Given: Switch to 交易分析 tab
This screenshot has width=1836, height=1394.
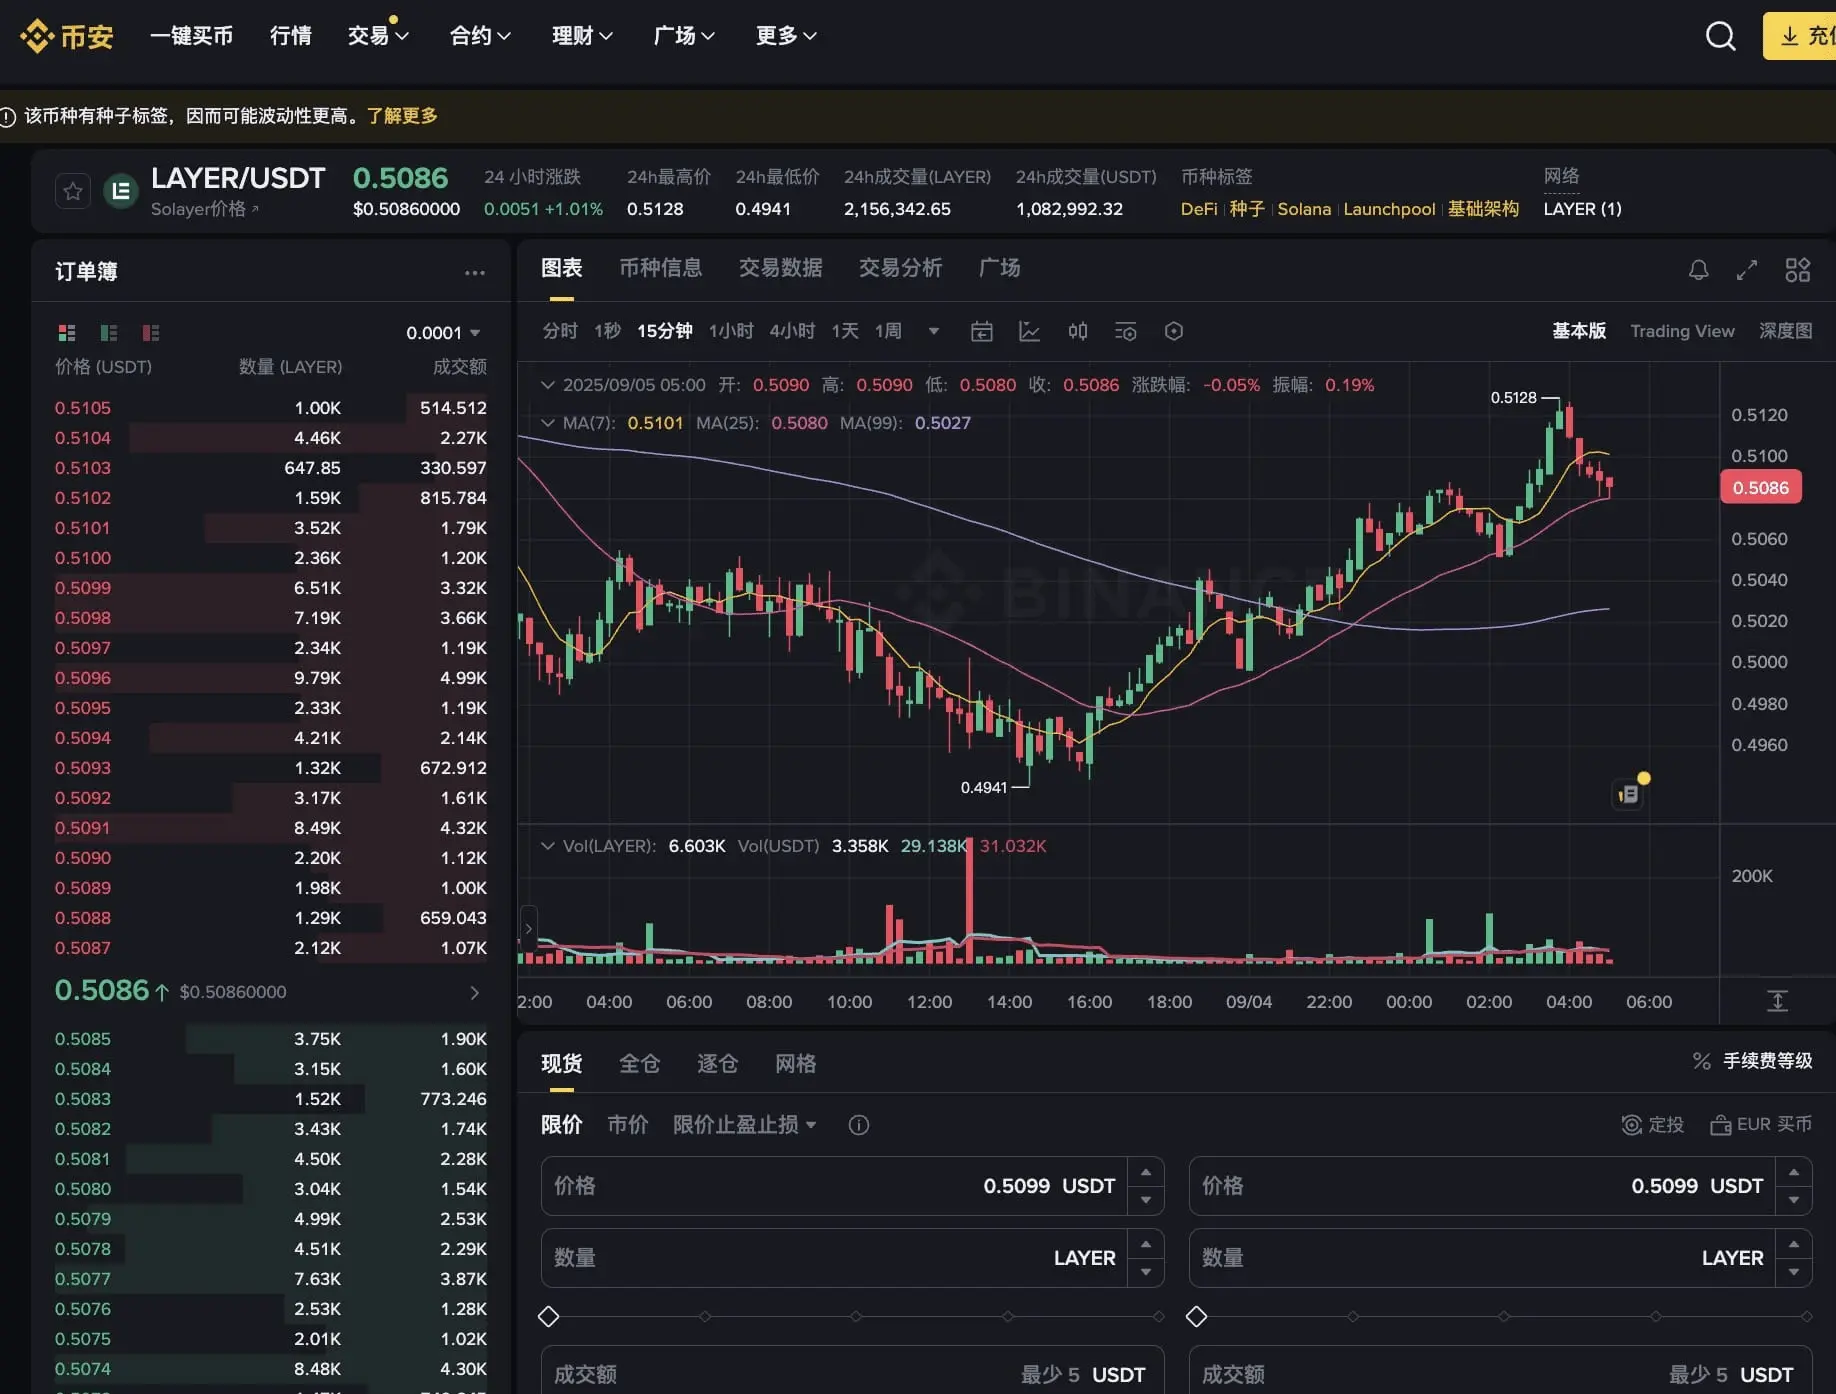Looking at the screenshot, I should pyautogui.click(x=900, y=268).
